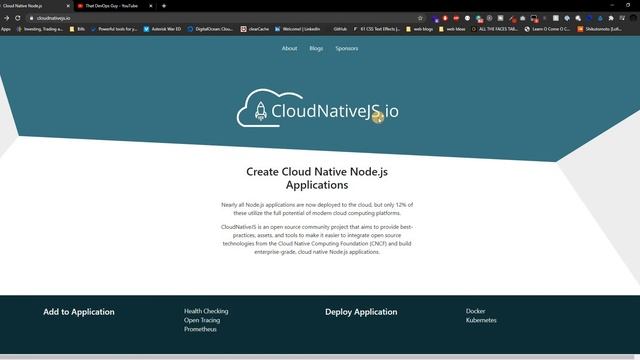Image resolution: width=640 pixels, height=360 pixels.
Task: Open the Prometheus link
Action: pyautogui.click(x=200, y=329)
